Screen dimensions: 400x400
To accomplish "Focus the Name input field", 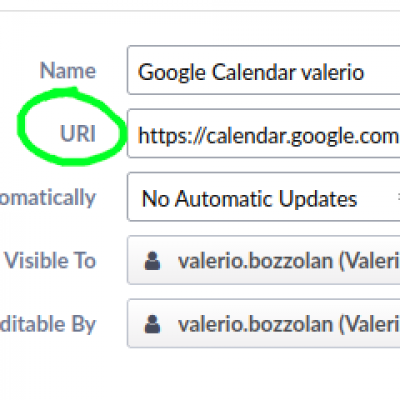I will tap(263, 70).
